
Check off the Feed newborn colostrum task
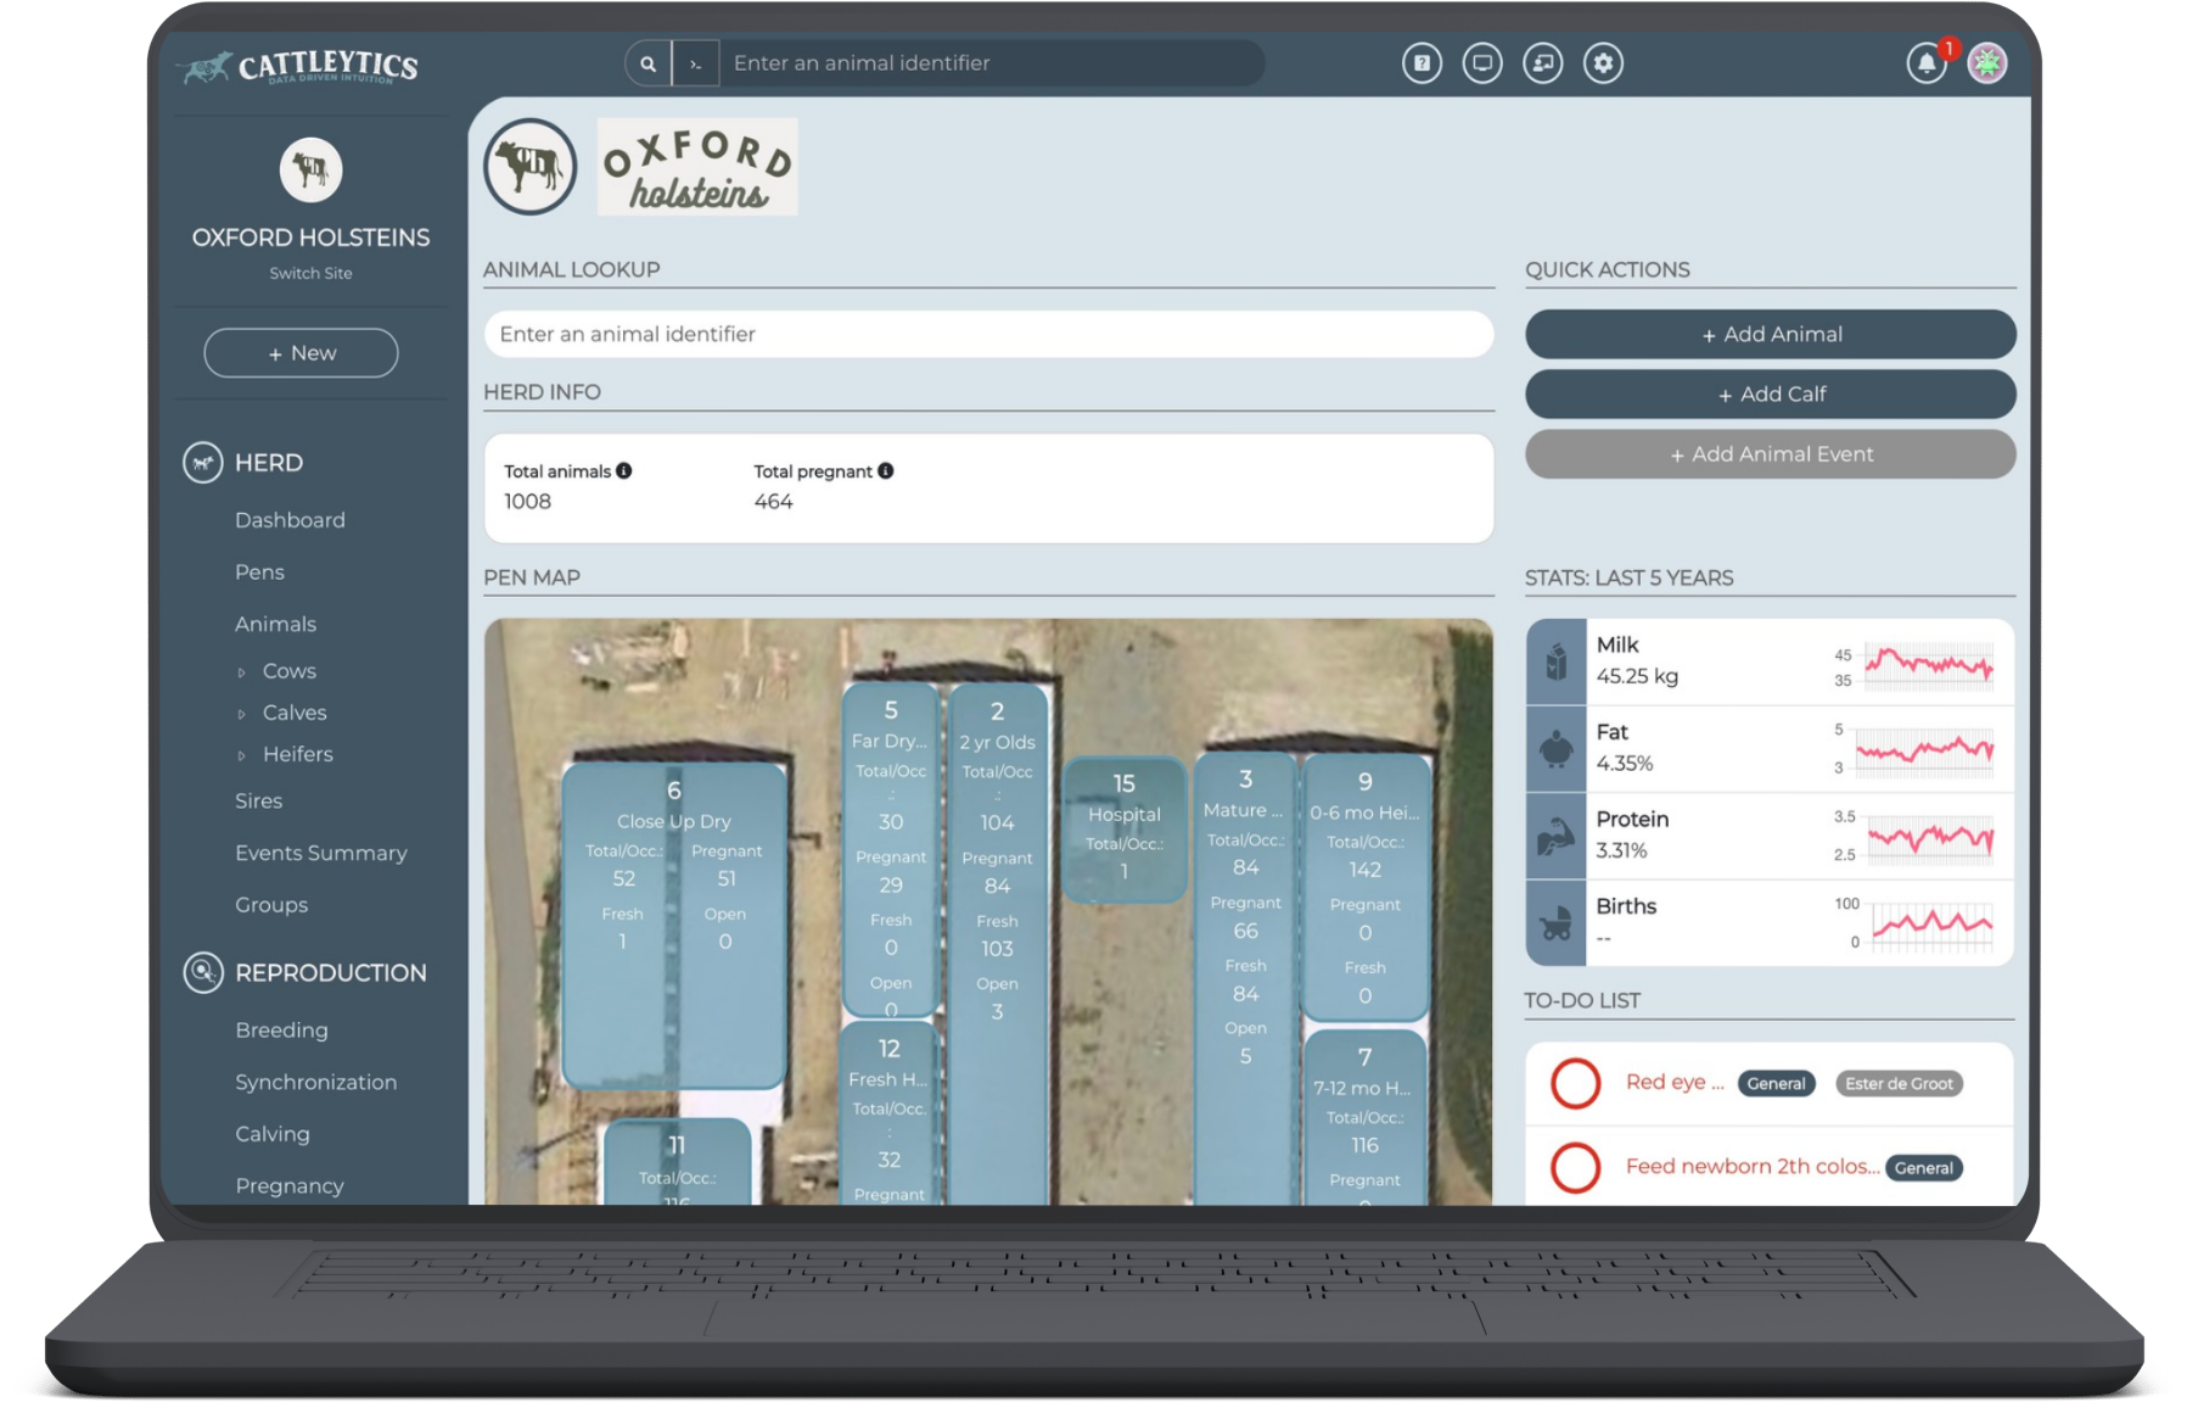[1575, 1167]
